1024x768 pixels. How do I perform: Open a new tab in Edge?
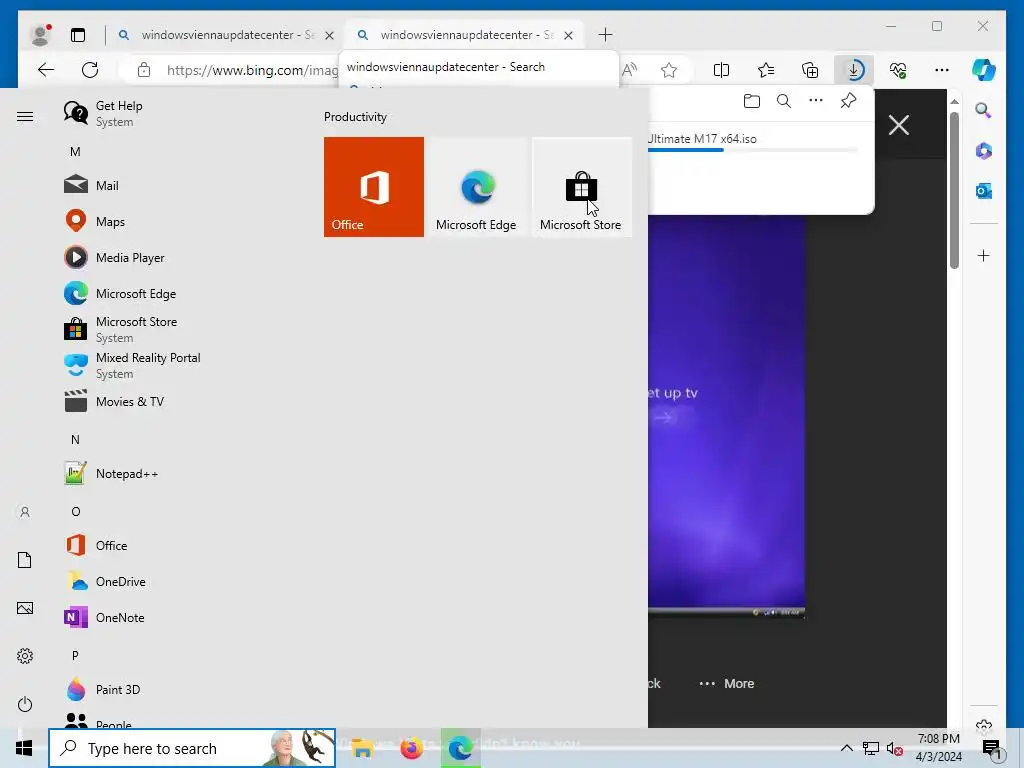[605, 35]
